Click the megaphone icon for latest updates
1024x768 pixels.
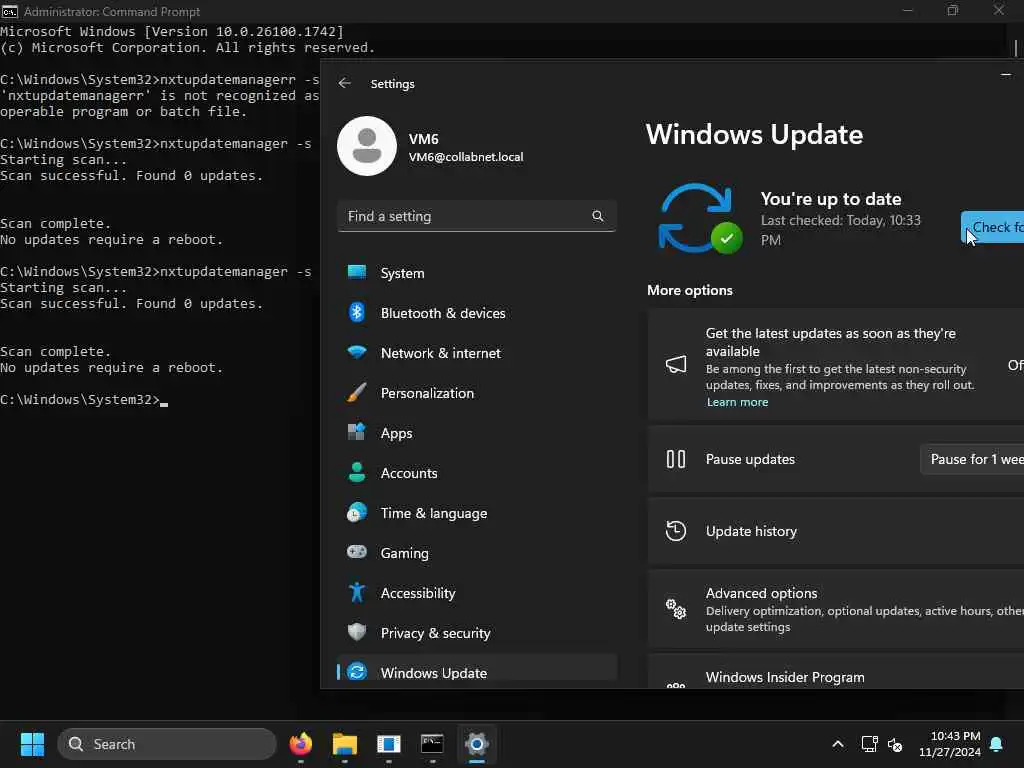tap(676, 364)
